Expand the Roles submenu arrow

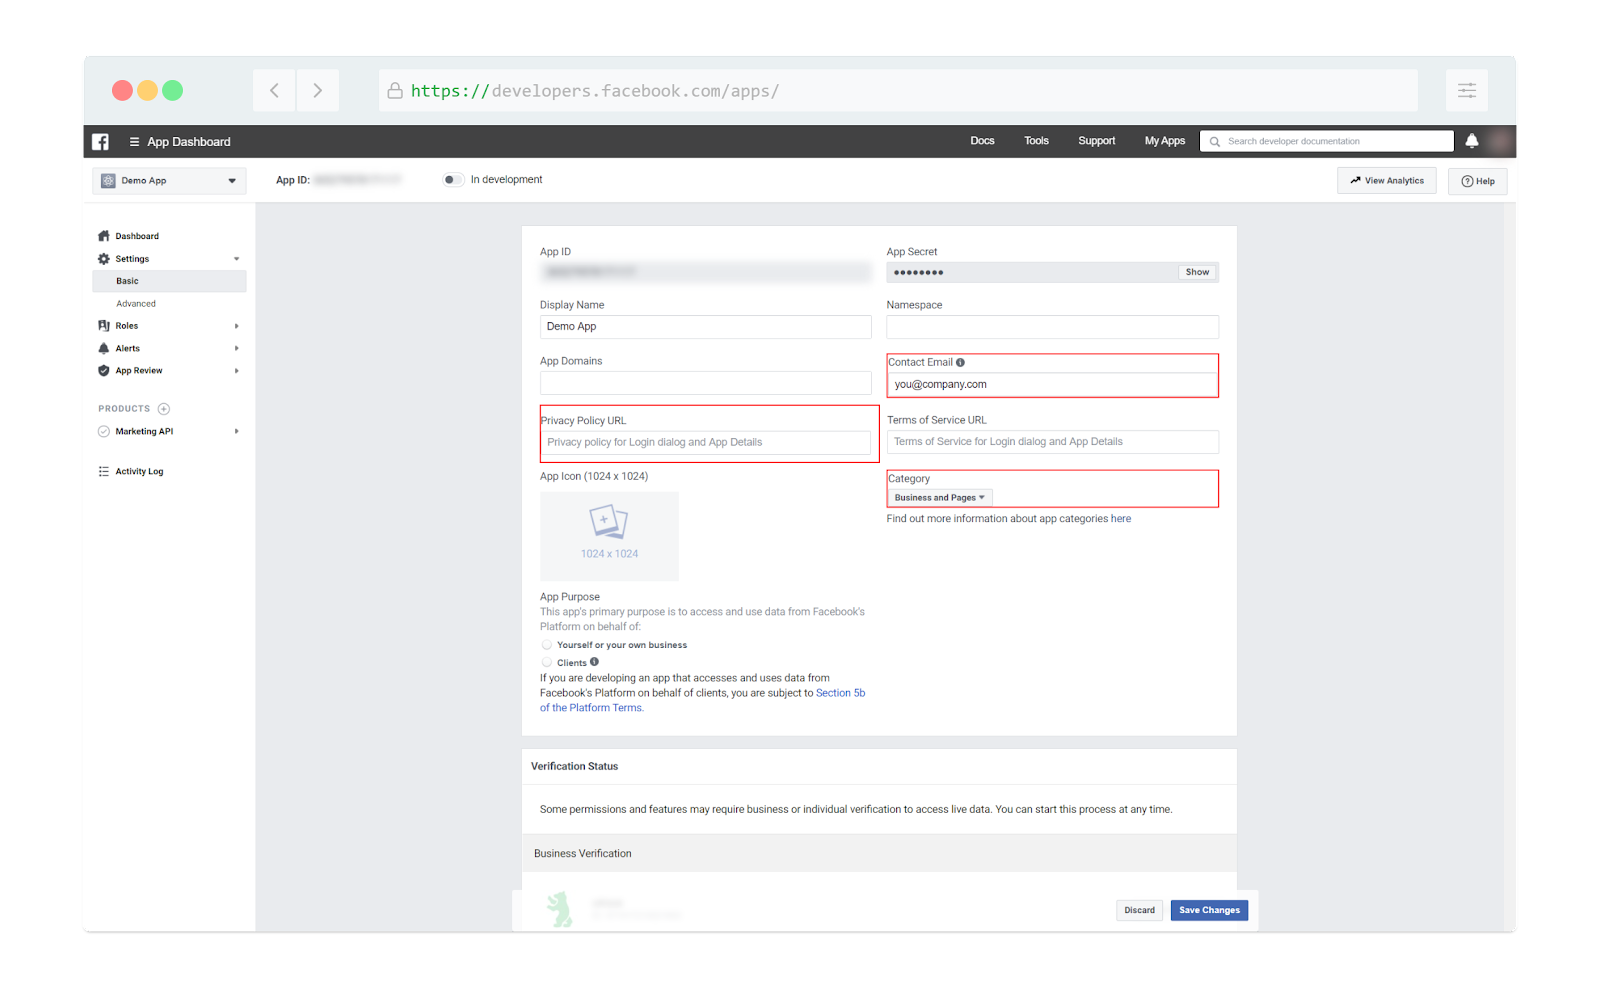pyautogui.click(x=237, y=326)
